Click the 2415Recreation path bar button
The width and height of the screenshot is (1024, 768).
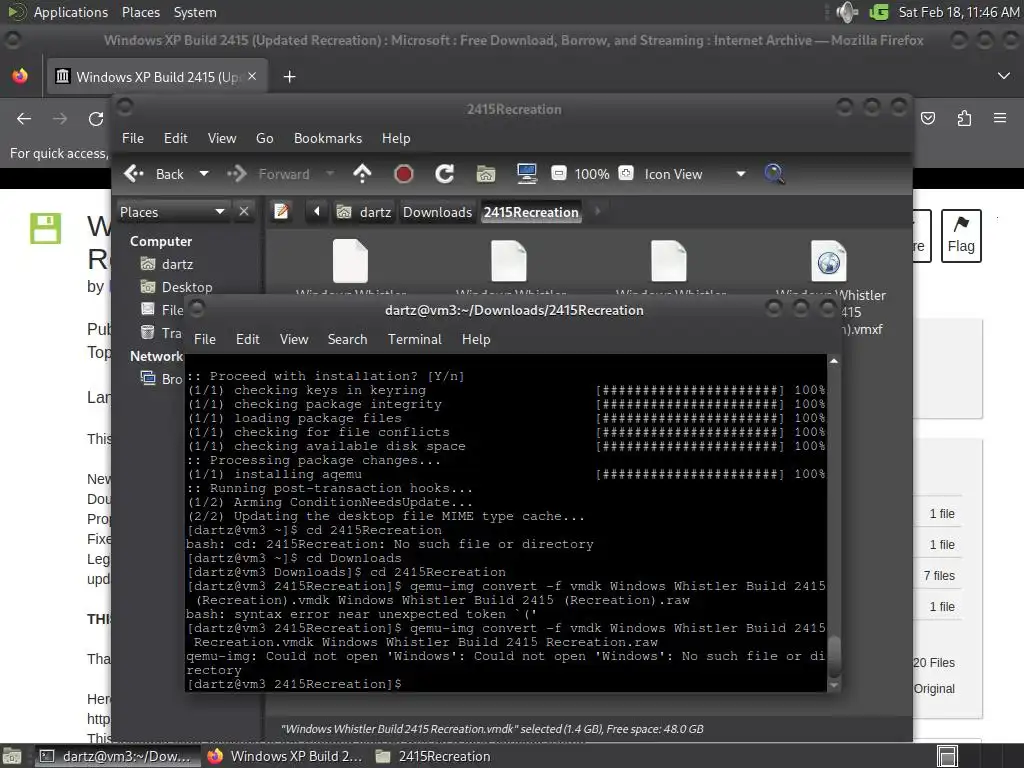pos(531,212)
